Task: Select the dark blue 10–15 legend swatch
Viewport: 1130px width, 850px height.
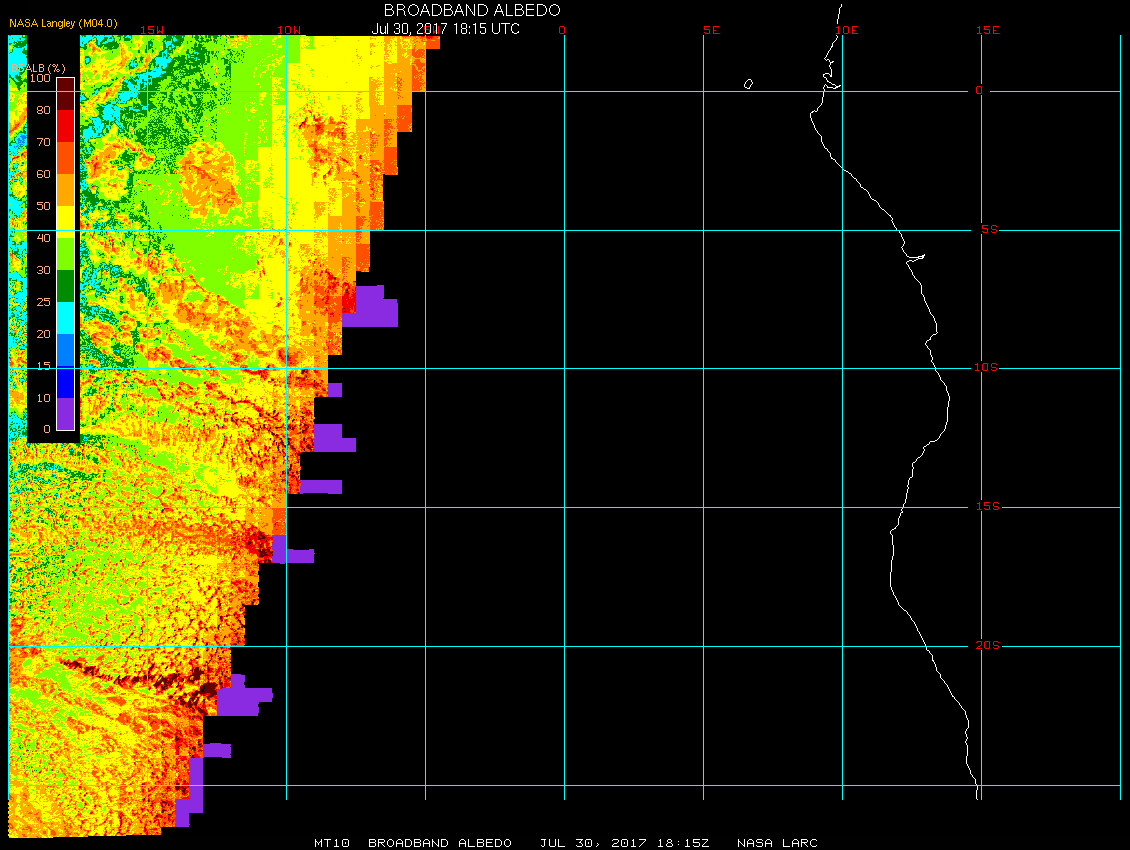Action: (x=66, y=382)
